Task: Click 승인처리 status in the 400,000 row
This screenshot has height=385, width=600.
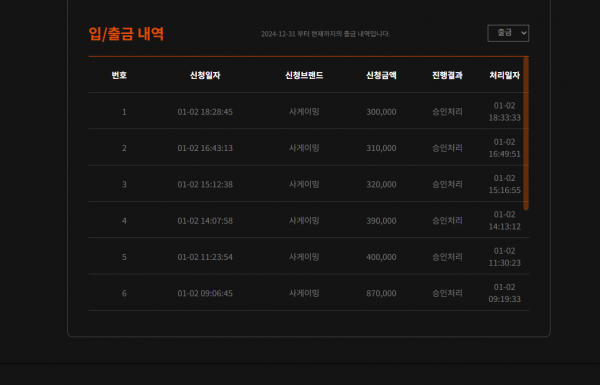Action: click(x=447, y=257)
